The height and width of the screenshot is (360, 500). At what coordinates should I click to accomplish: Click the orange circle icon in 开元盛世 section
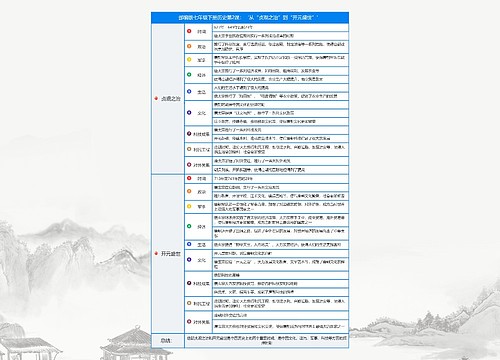click(x=189, y=191)
